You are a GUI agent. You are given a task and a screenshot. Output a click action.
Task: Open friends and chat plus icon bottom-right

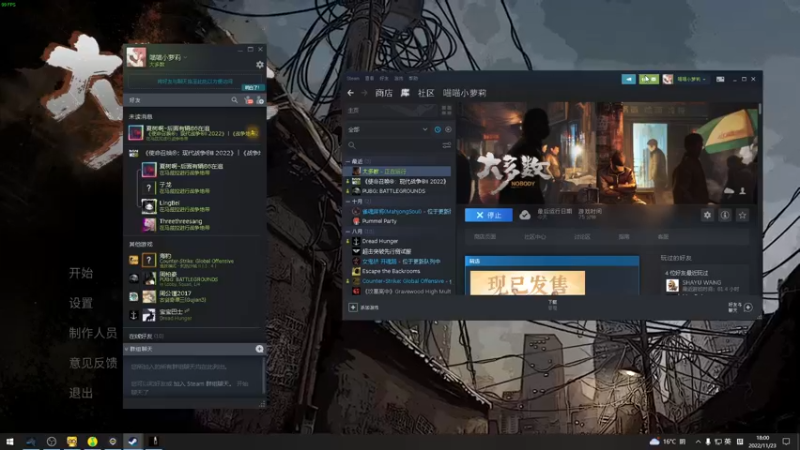748,307
